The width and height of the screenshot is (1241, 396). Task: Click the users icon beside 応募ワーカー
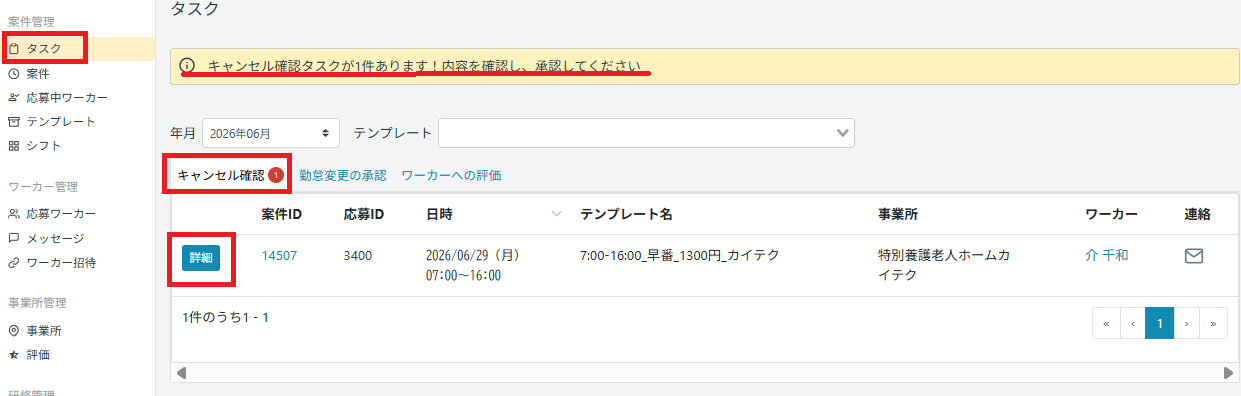pos(14,213)
